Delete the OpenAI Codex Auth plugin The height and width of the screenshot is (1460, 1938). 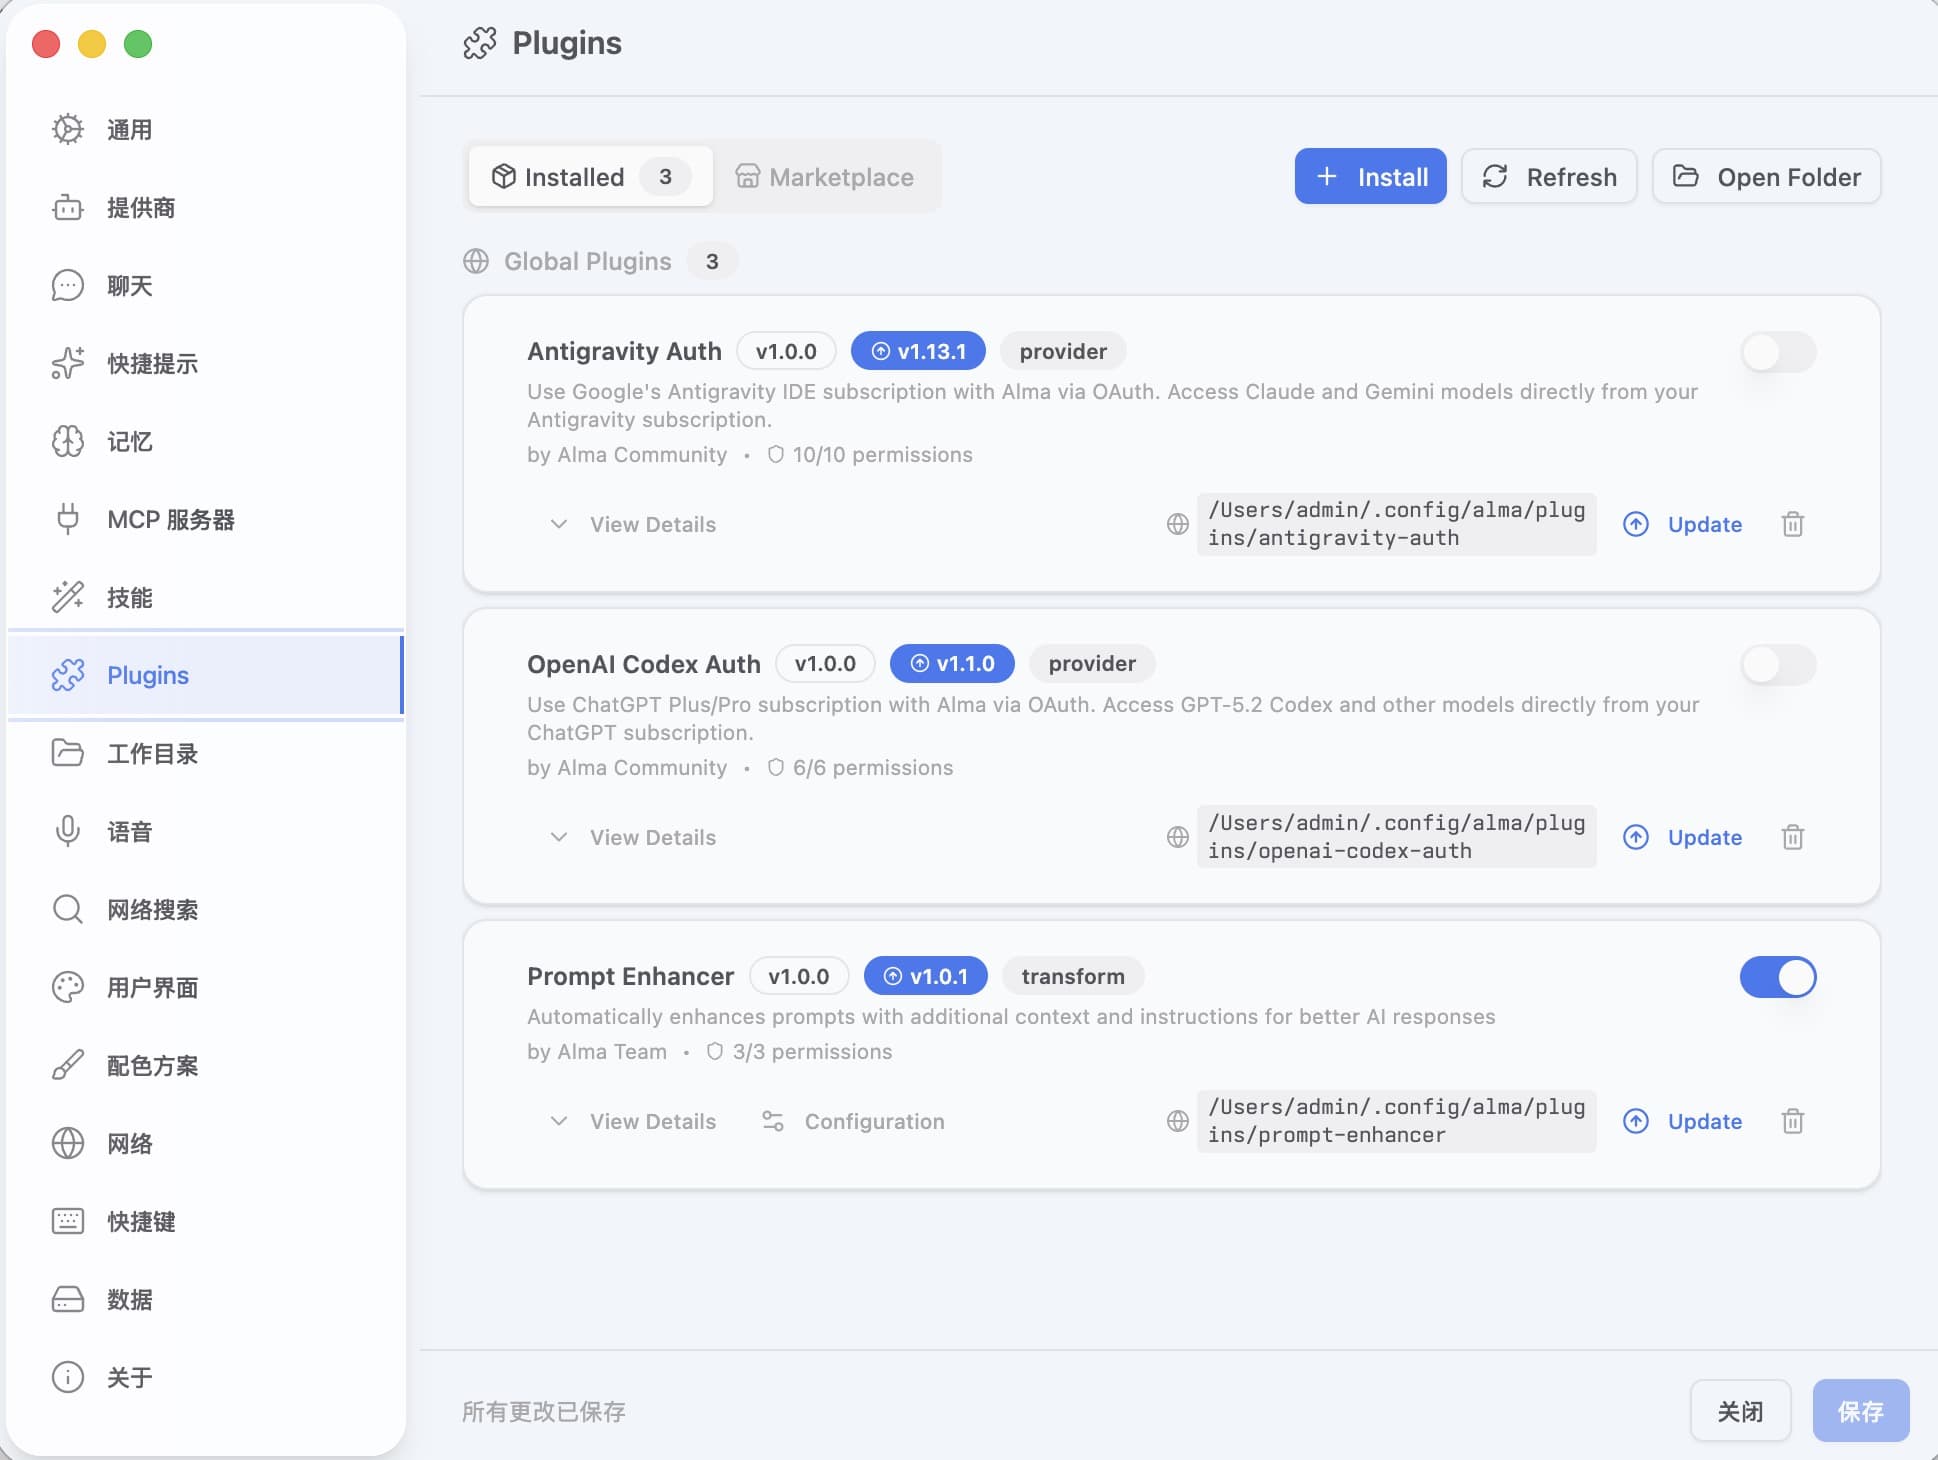pos(1792,837)
